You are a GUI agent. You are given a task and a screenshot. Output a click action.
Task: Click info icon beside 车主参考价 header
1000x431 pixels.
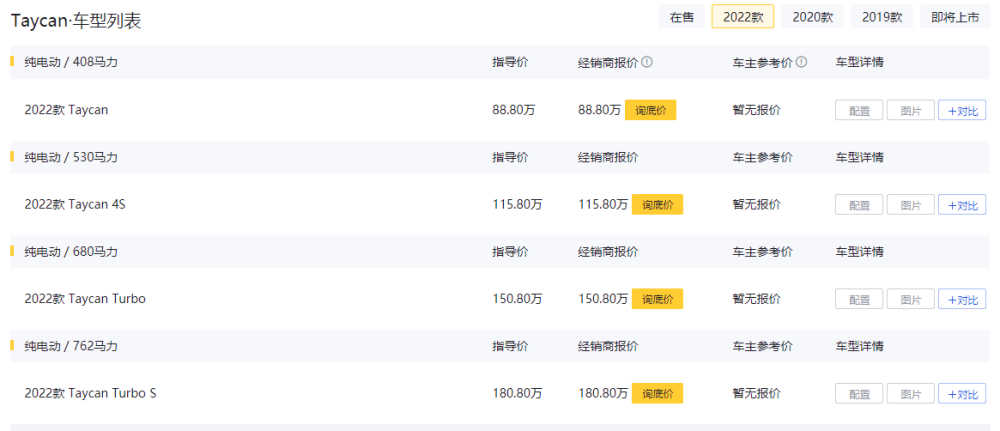click(802, 62)
